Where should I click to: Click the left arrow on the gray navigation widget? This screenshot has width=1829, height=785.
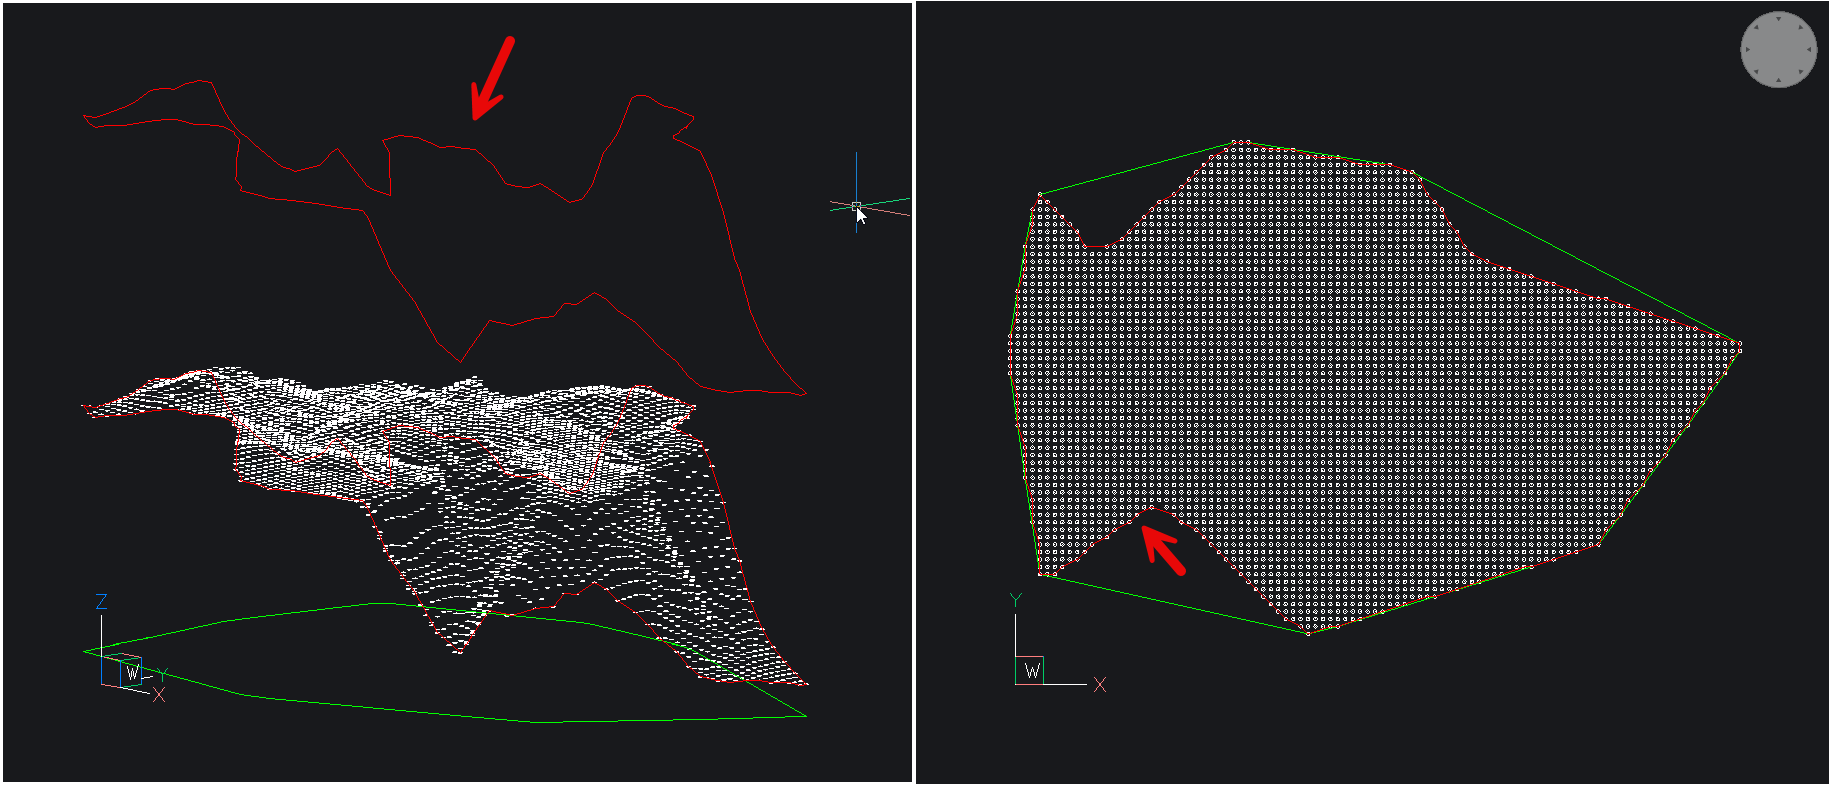point(1747,50)
